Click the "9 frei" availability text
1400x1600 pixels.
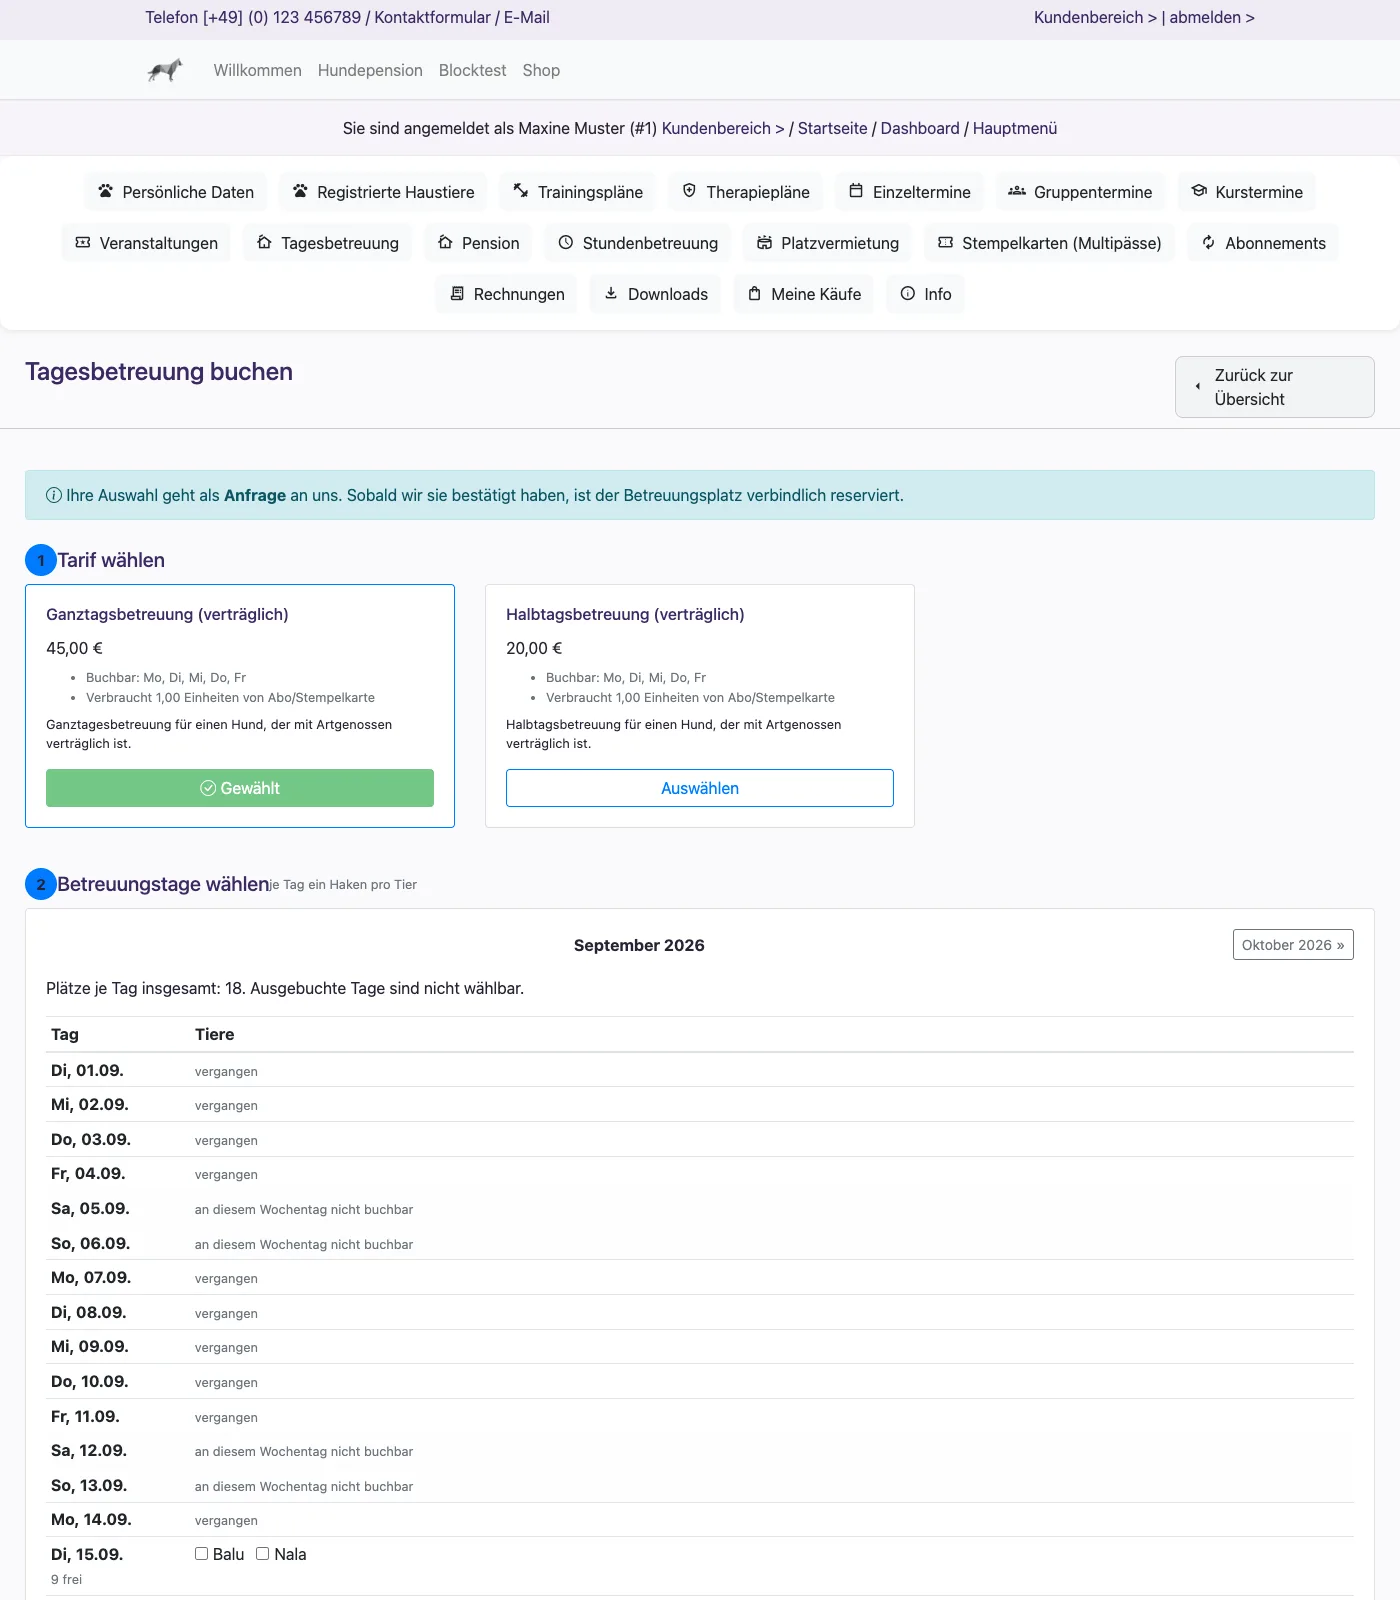pyautogui.click(x=67, y=1579)
